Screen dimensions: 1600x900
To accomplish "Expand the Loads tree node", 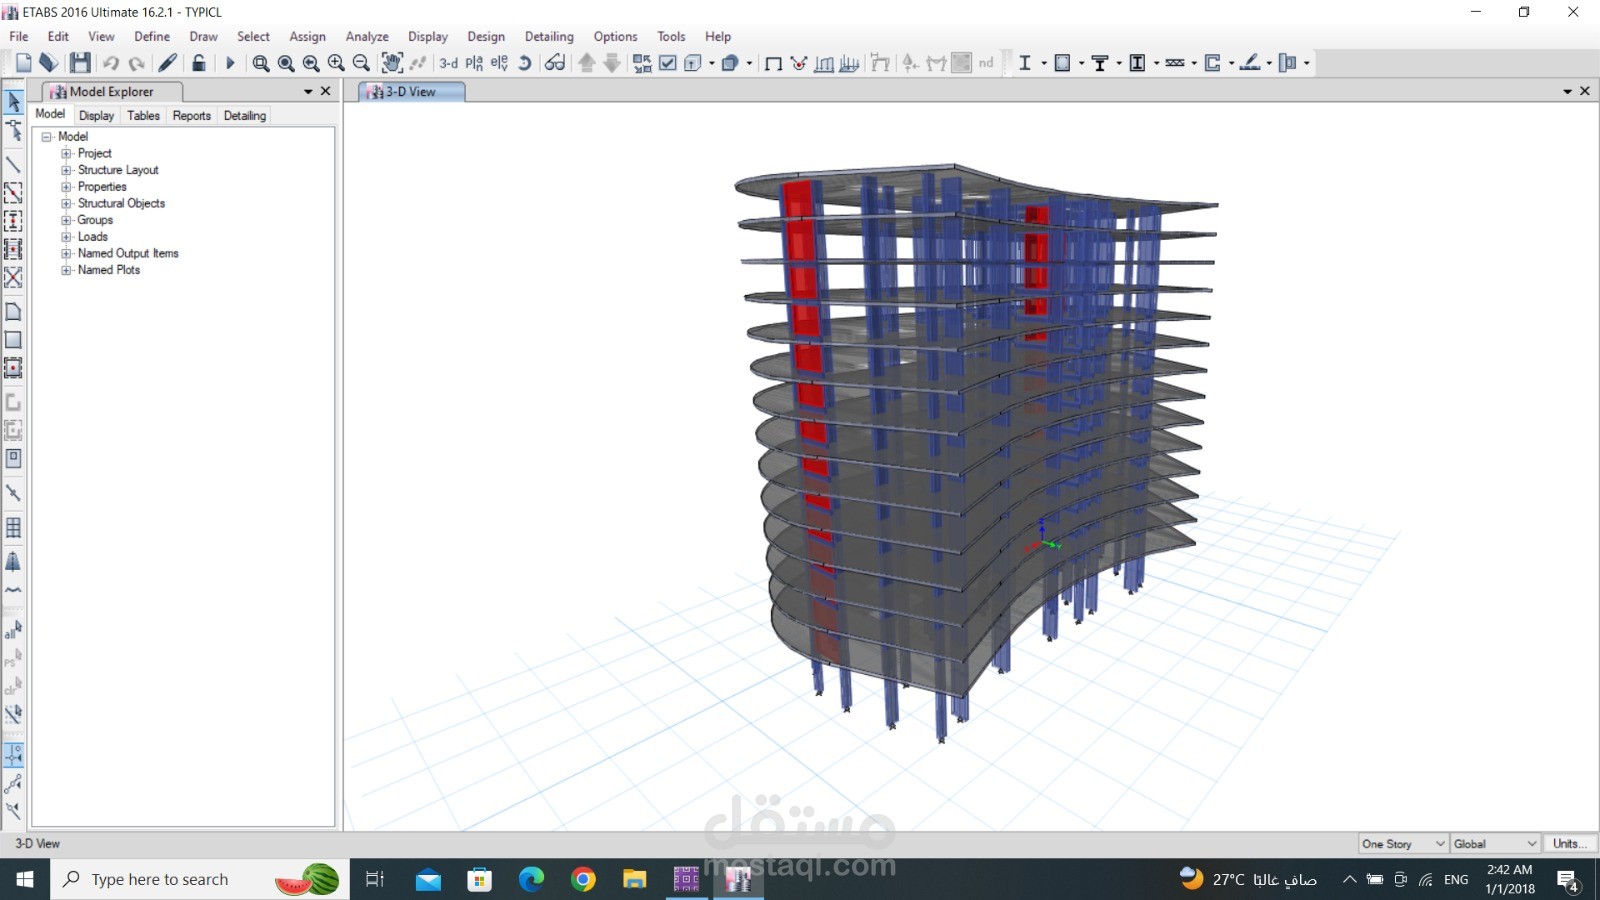I will pyautogui.click(x=66, y=237).
